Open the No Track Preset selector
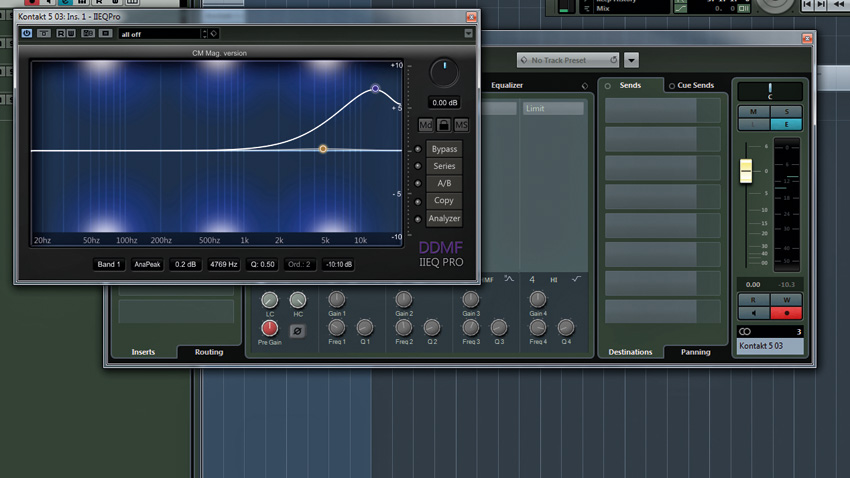This screenshot has width=850, height=478. point(568,60)
